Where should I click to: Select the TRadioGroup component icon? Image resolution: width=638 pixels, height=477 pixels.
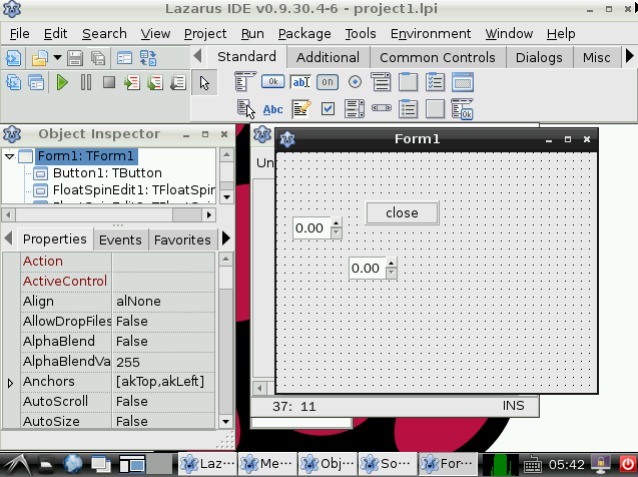point(408,109)
